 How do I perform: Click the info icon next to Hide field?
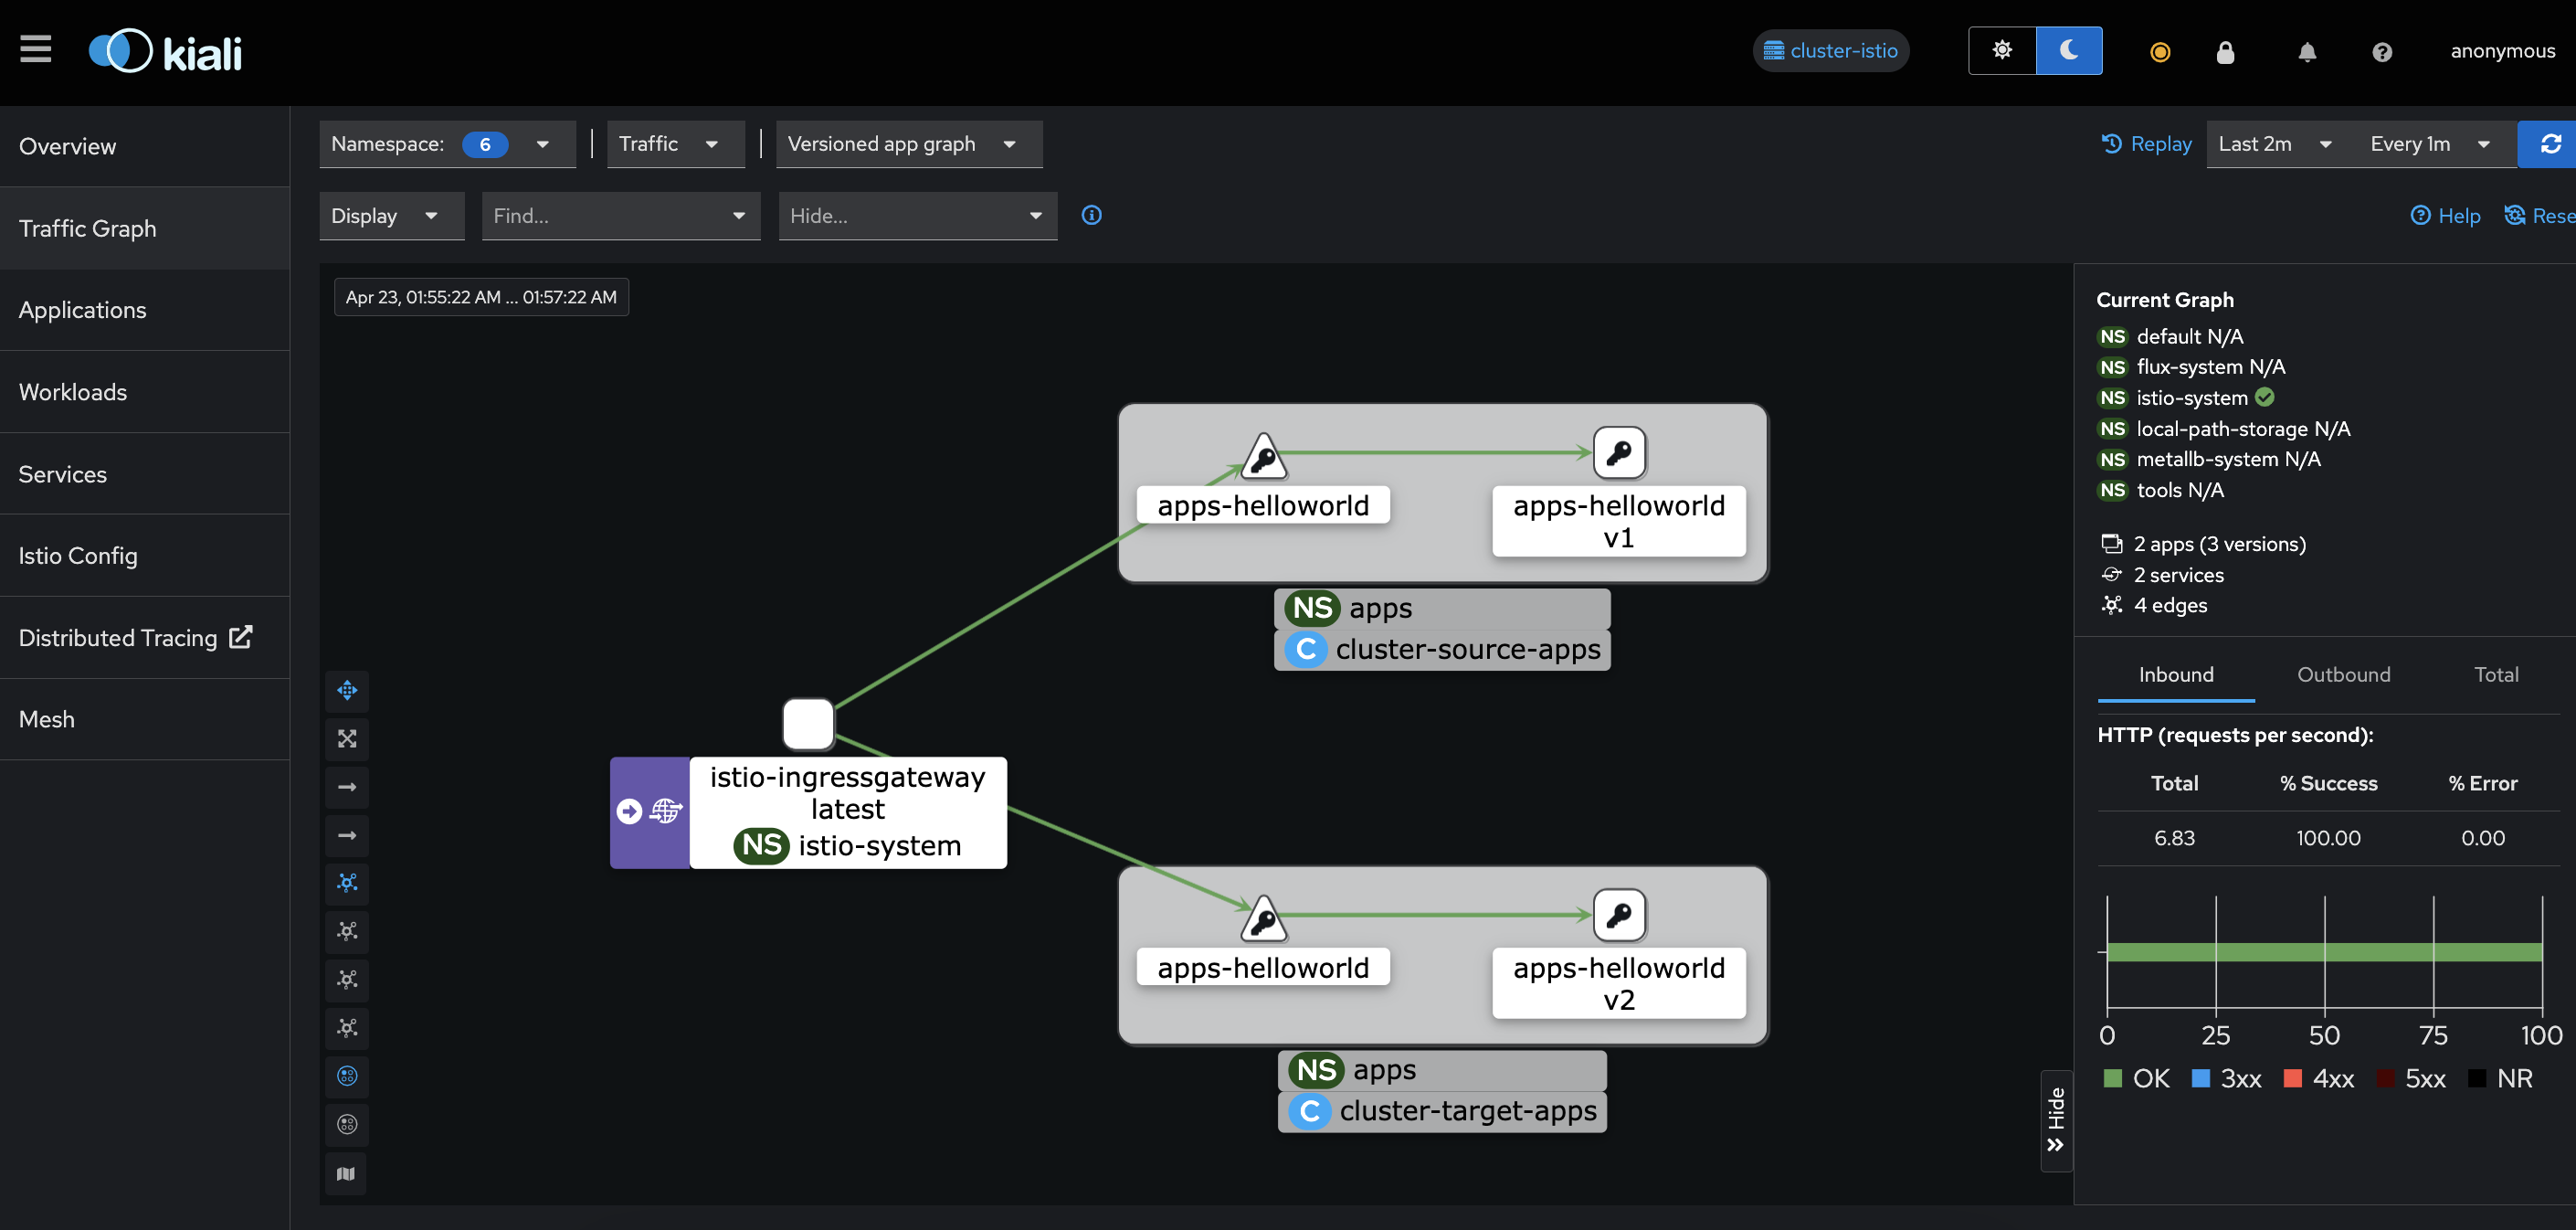(1092, 215)
